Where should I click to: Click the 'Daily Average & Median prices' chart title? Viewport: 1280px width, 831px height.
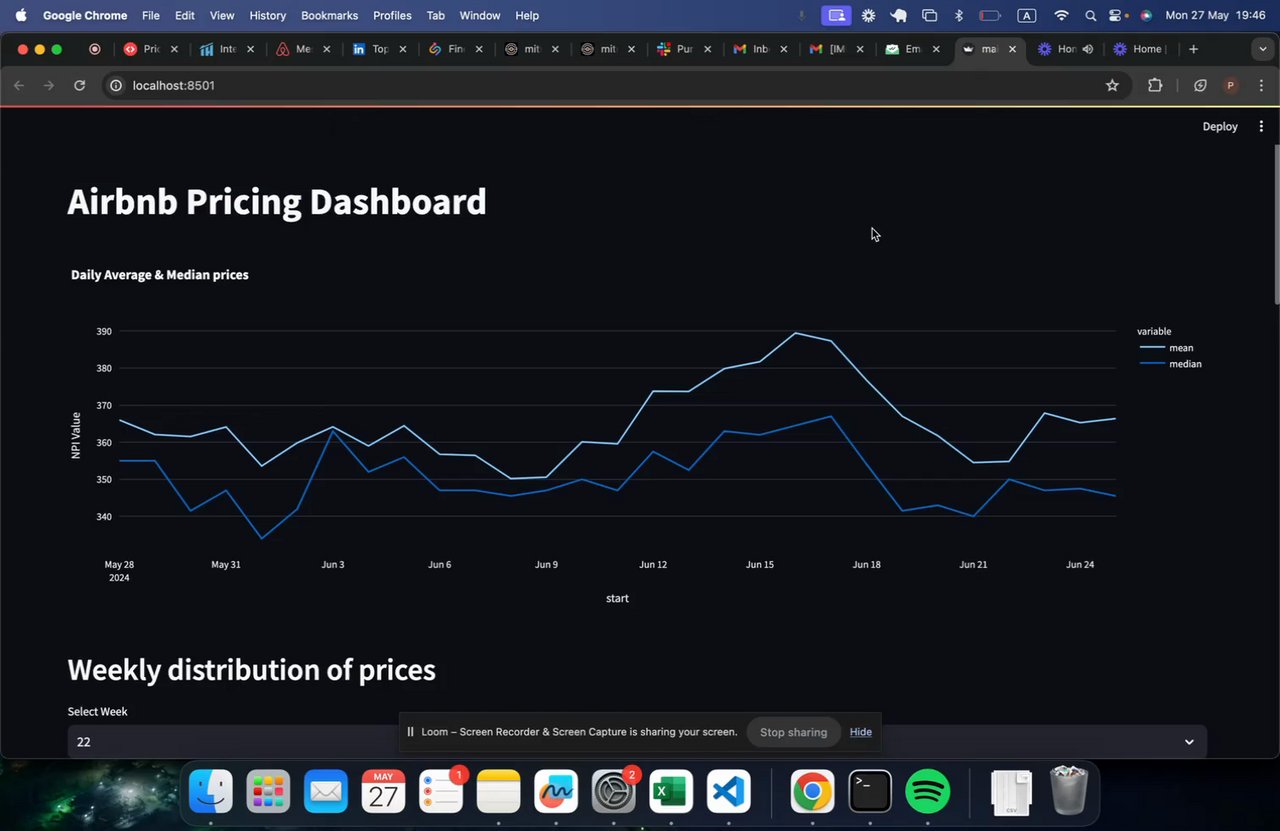[x=160, y=275]
